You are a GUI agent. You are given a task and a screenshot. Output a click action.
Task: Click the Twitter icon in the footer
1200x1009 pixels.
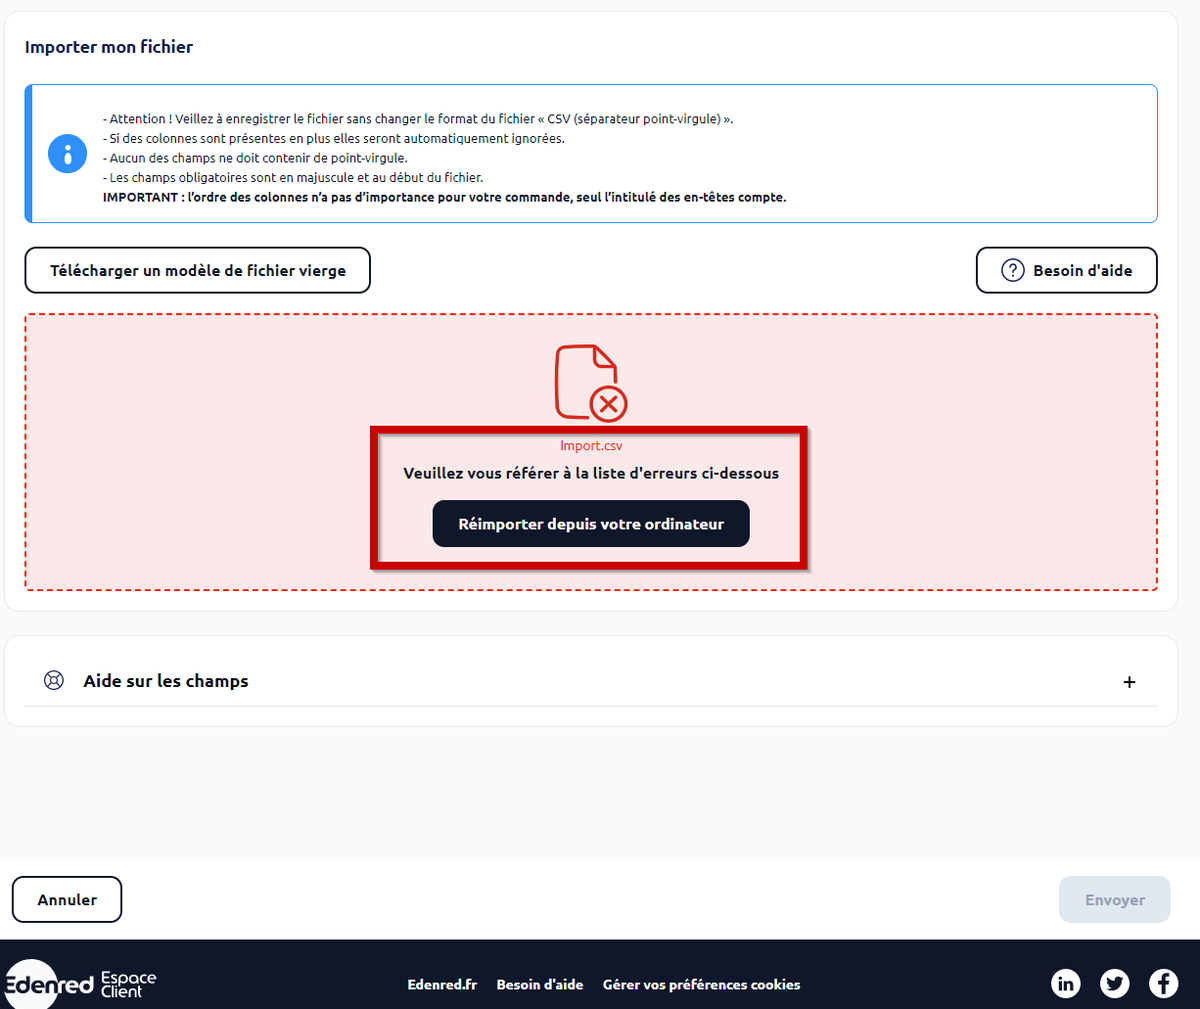pos(1114,983)
